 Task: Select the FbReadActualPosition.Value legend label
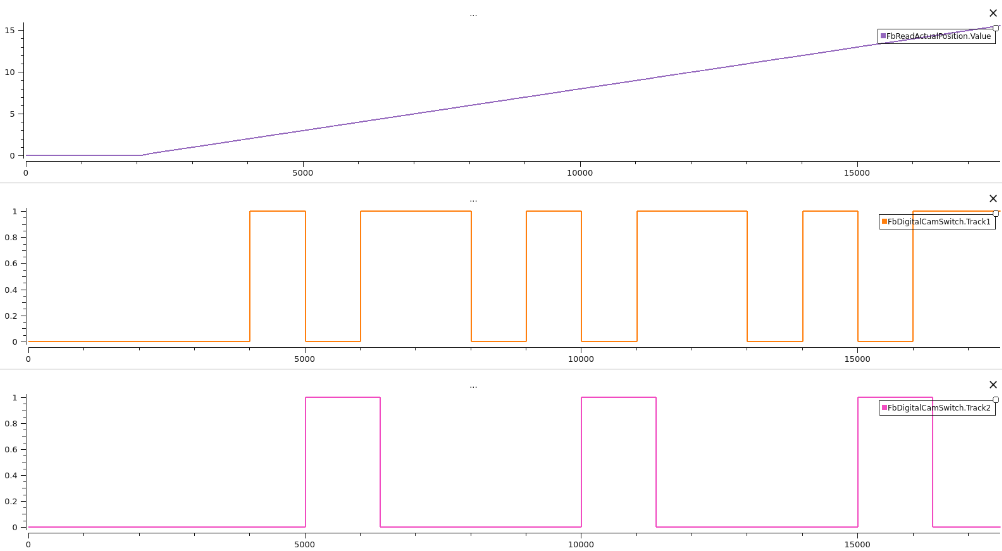[x=939, y=36]
